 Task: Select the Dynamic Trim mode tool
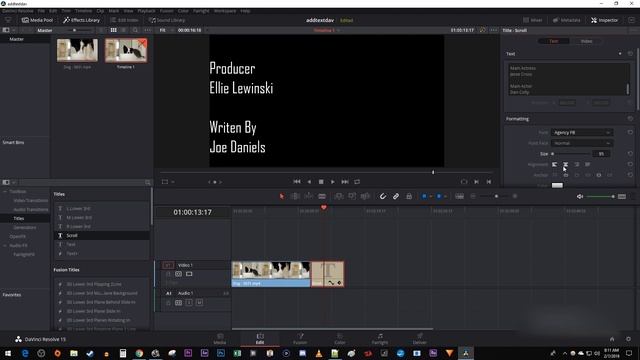click(x=309, y=196)
